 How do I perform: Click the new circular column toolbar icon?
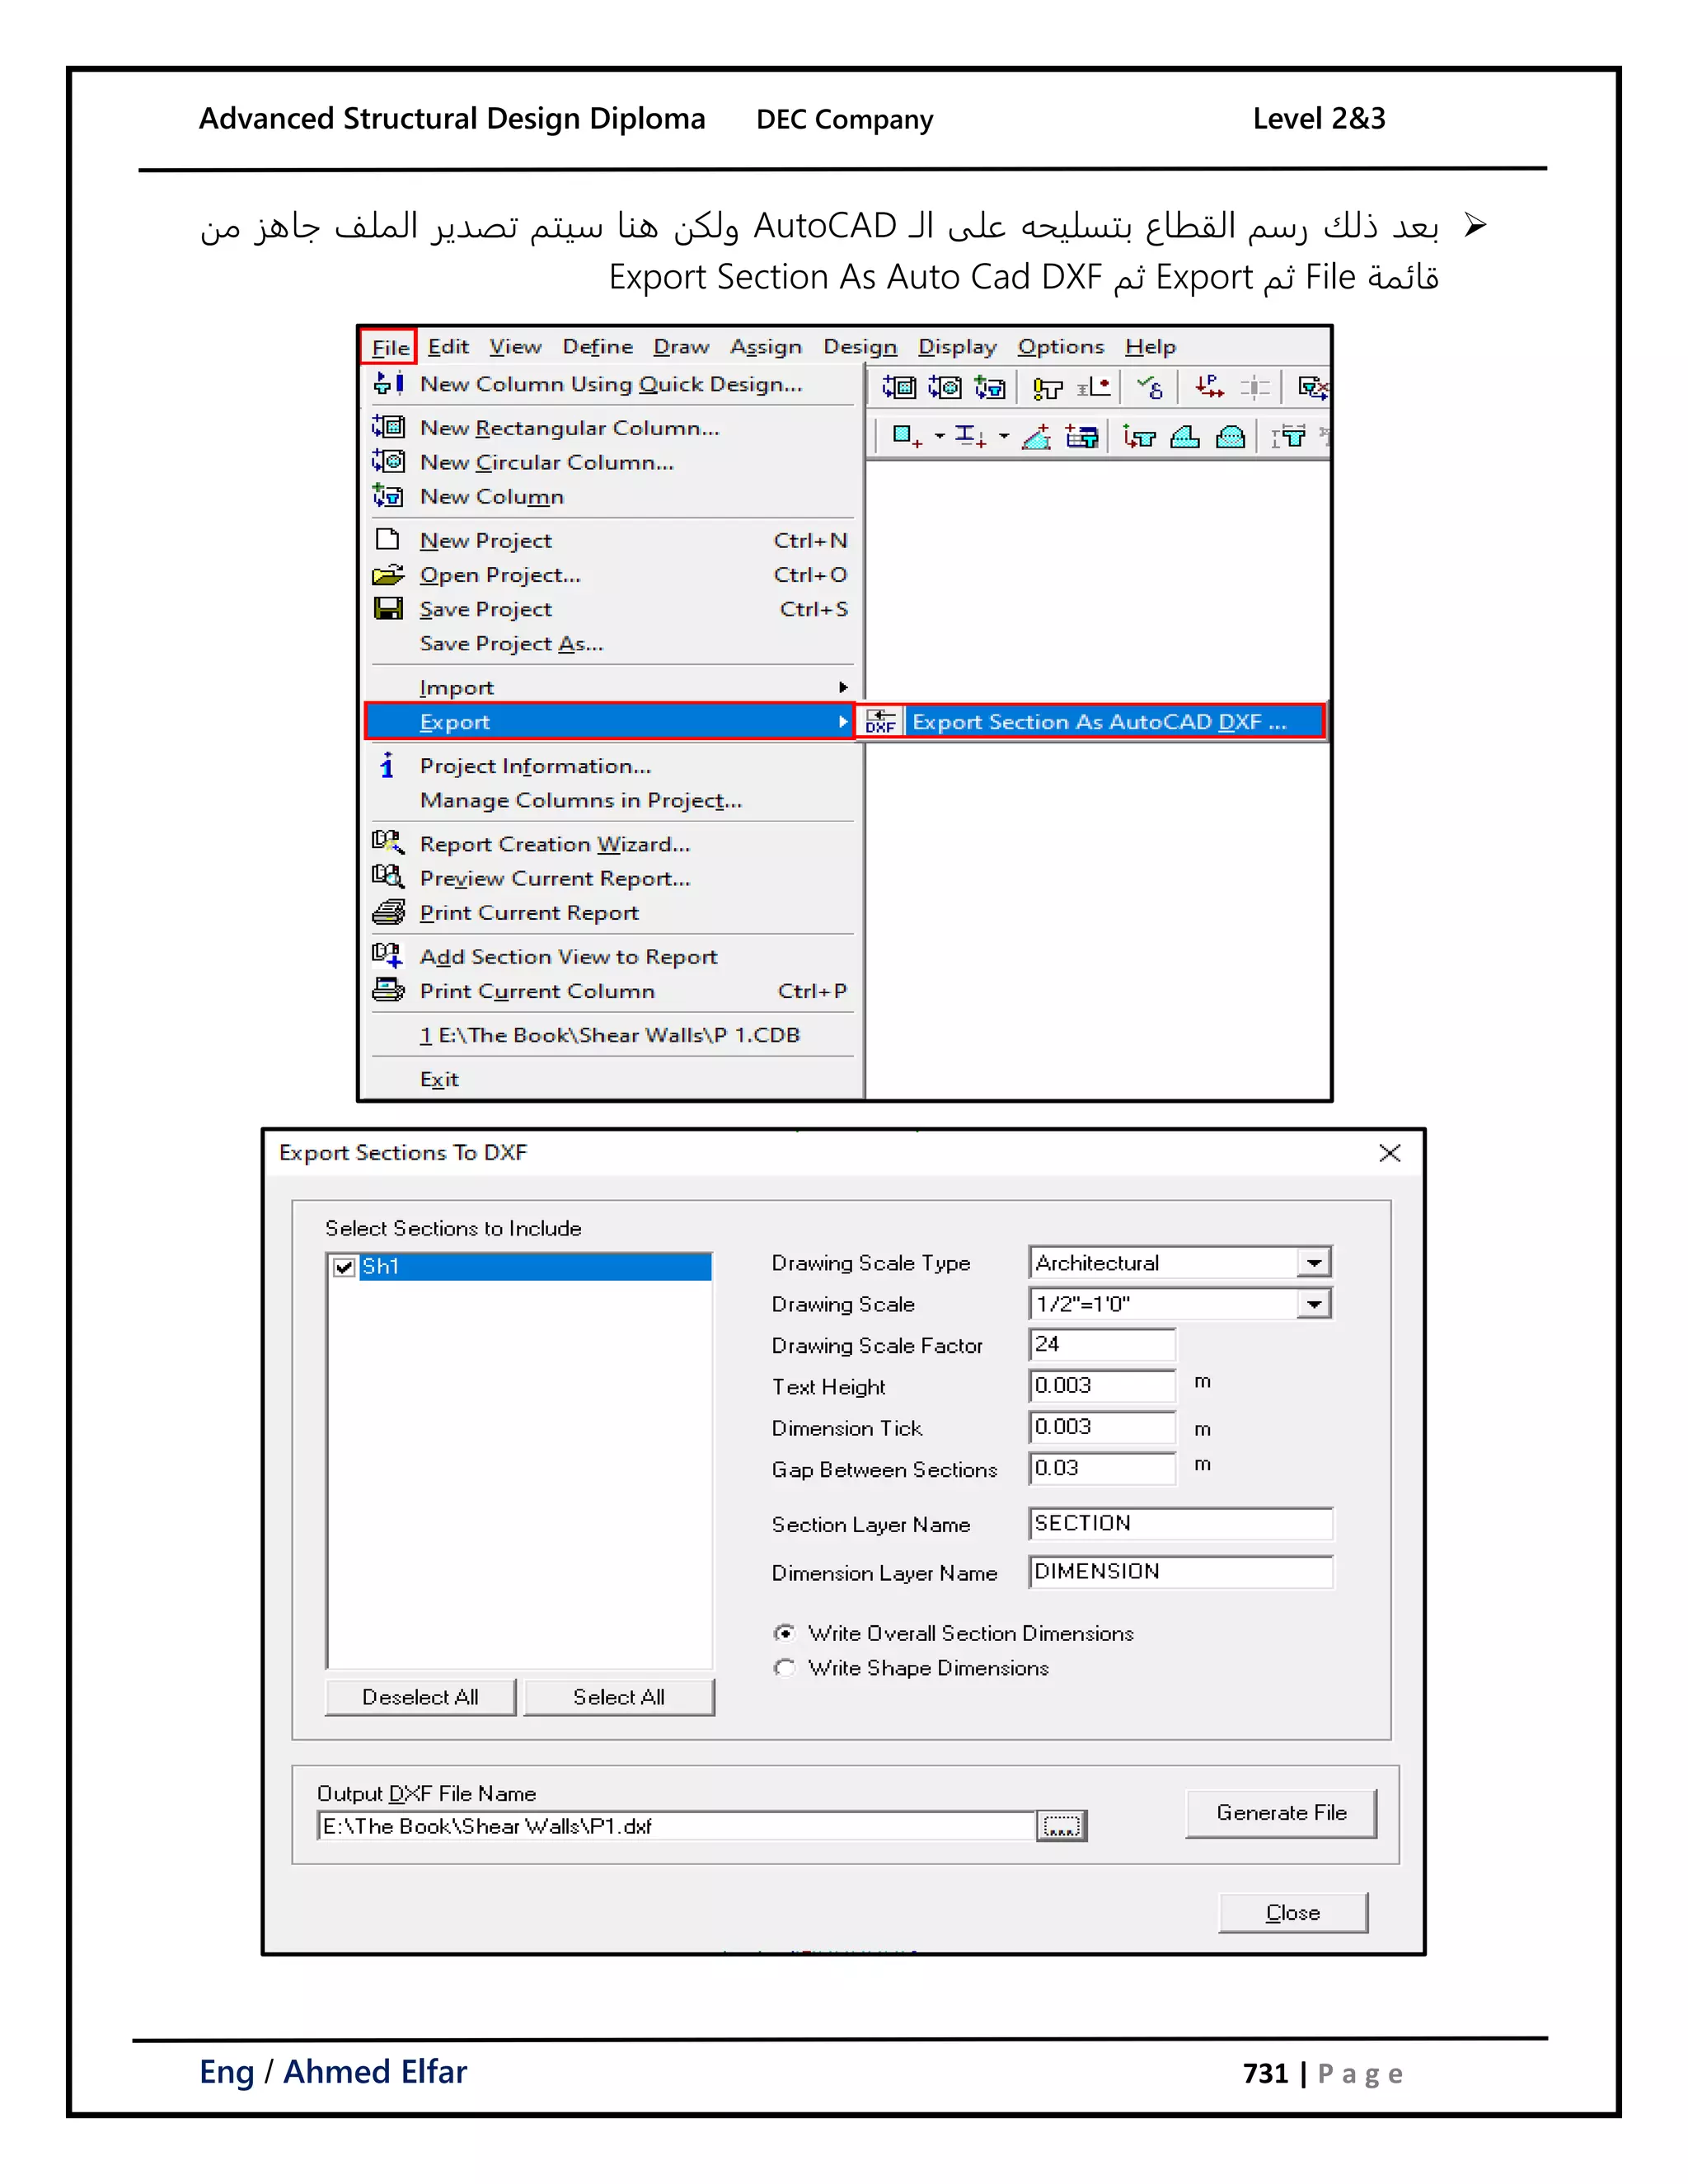click(944, 387)
